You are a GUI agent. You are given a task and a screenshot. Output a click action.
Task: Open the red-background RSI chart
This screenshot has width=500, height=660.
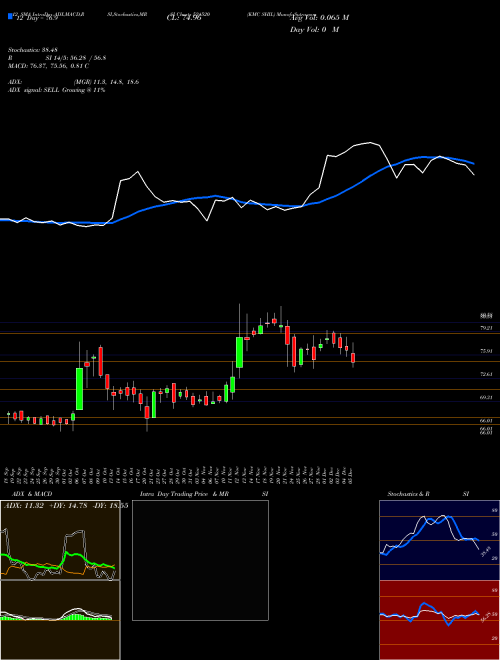coord(439,620)
